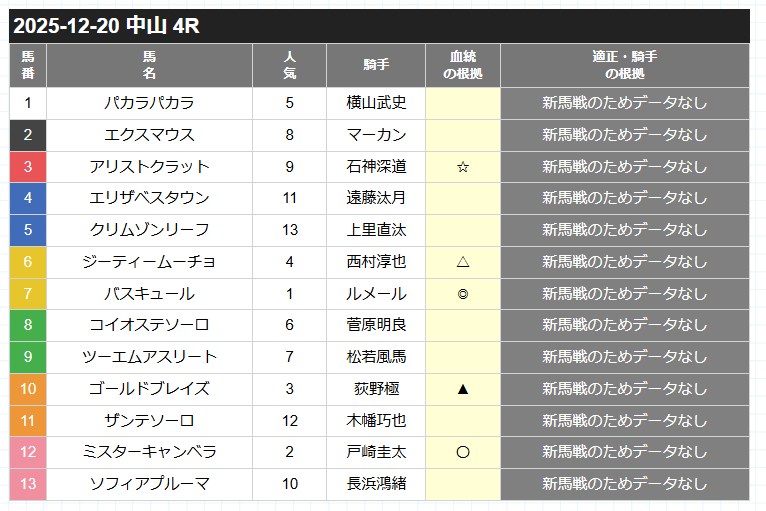The height and width of the screenshot is (511, 766).
Task: Select the ◎ mark beside ルメール
Action: (x=462, y=294)
